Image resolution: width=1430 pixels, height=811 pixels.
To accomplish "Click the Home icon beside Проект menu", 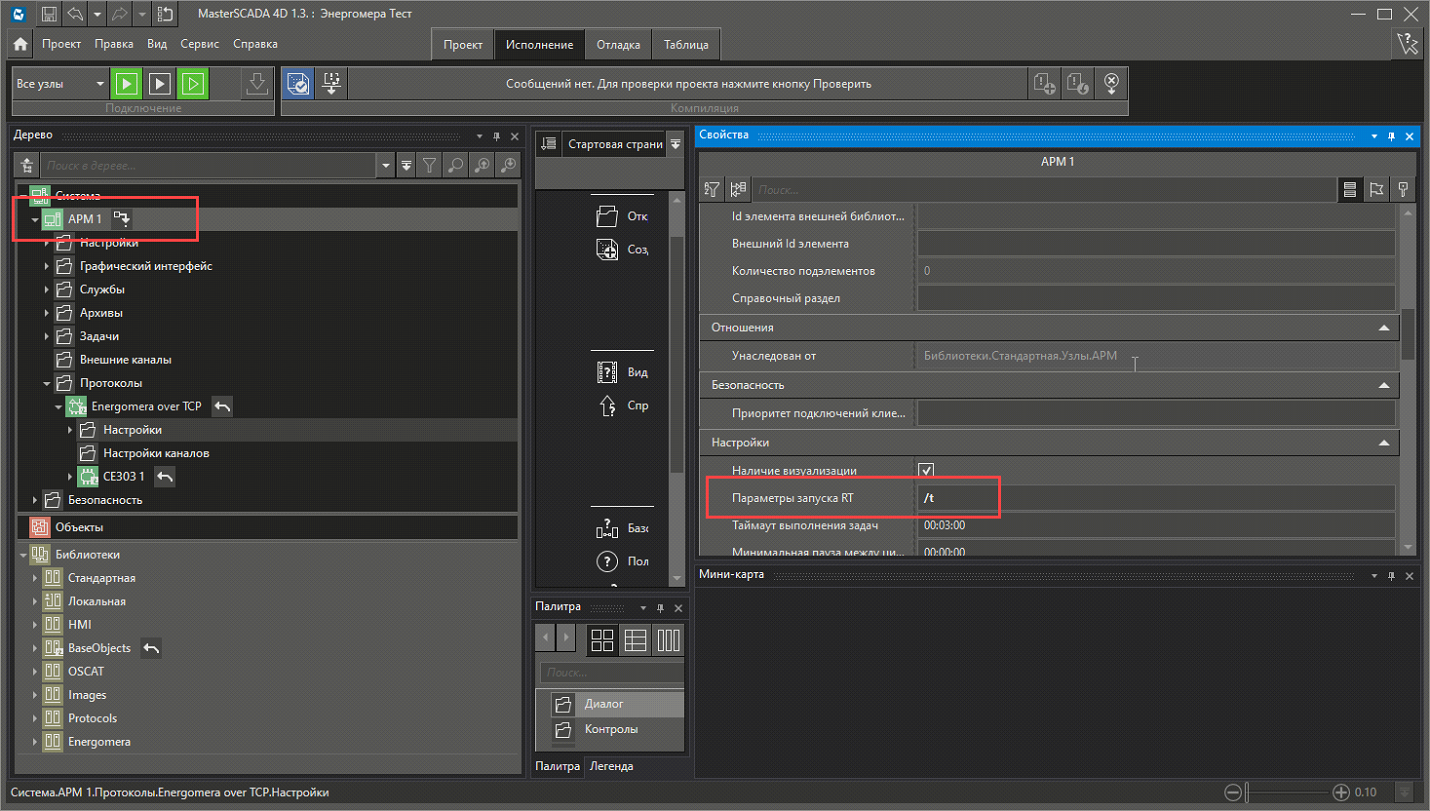I will point(20,45).
